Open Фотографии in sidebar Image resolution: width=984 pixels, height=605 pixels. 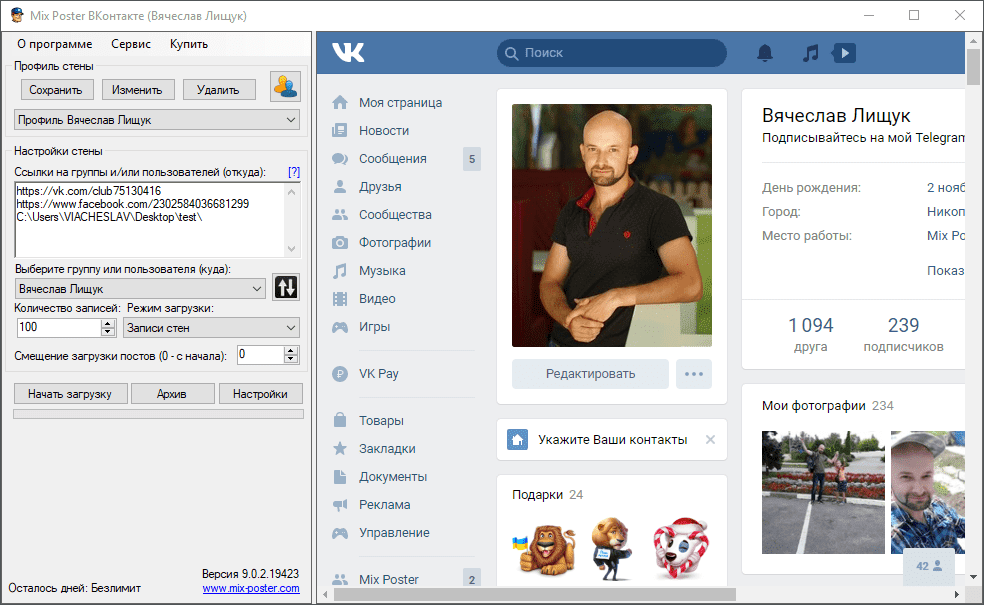click(395, 243)
